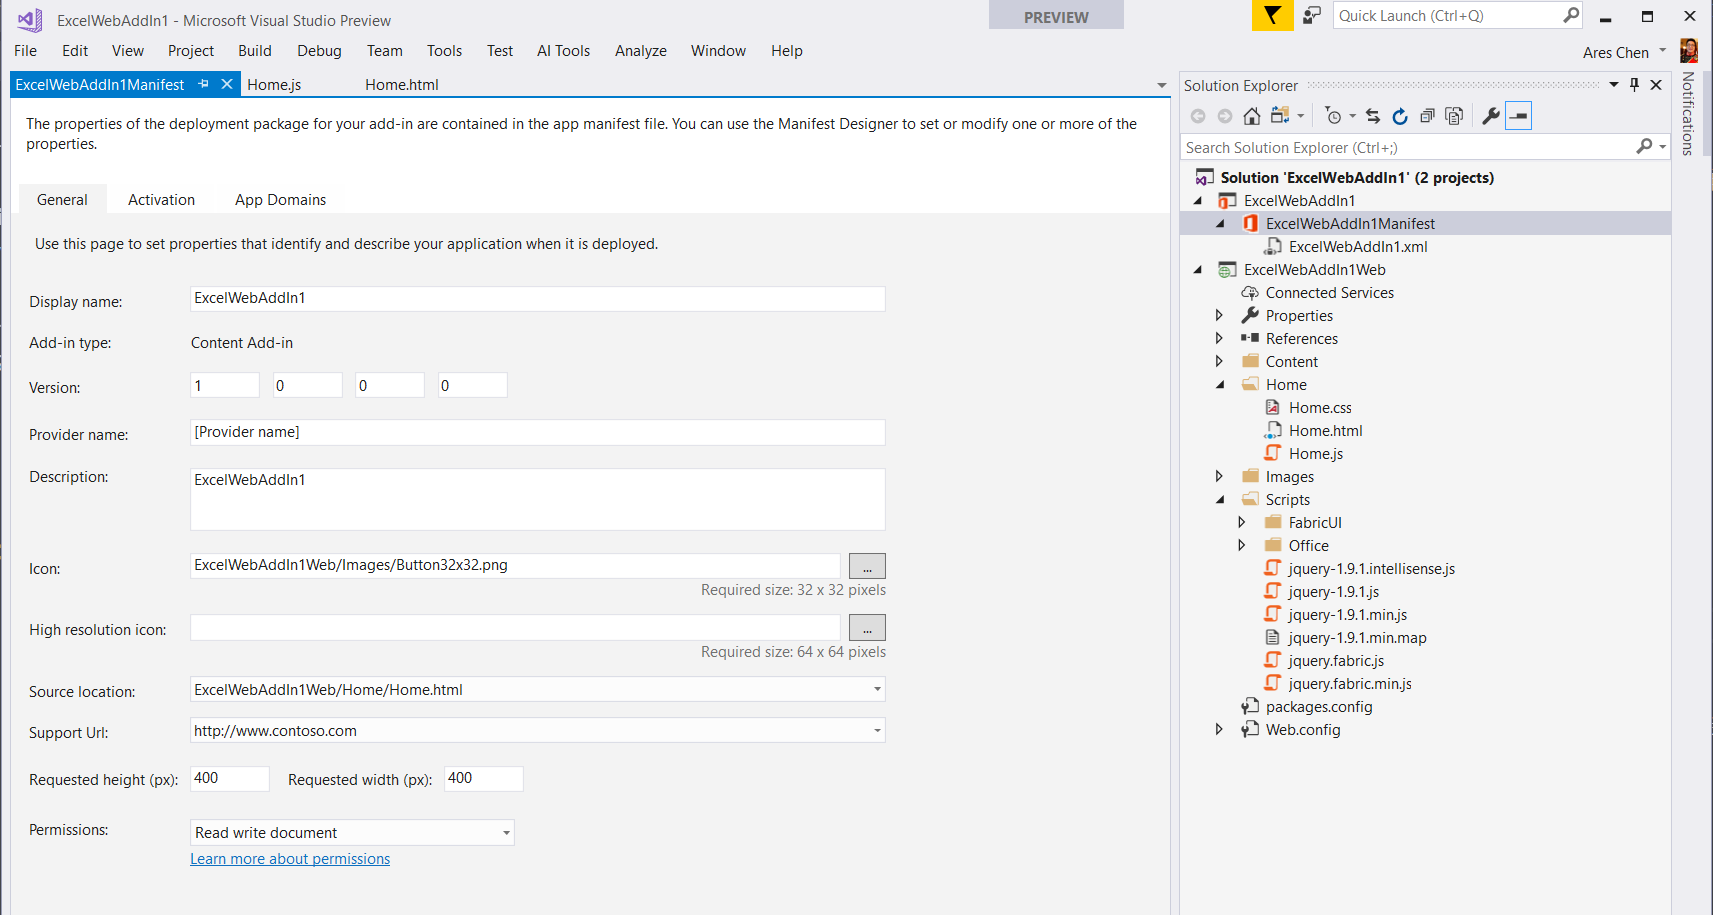Expand the Images folder in the tree
1713x915 pixels.
(x=1219, y=476)
